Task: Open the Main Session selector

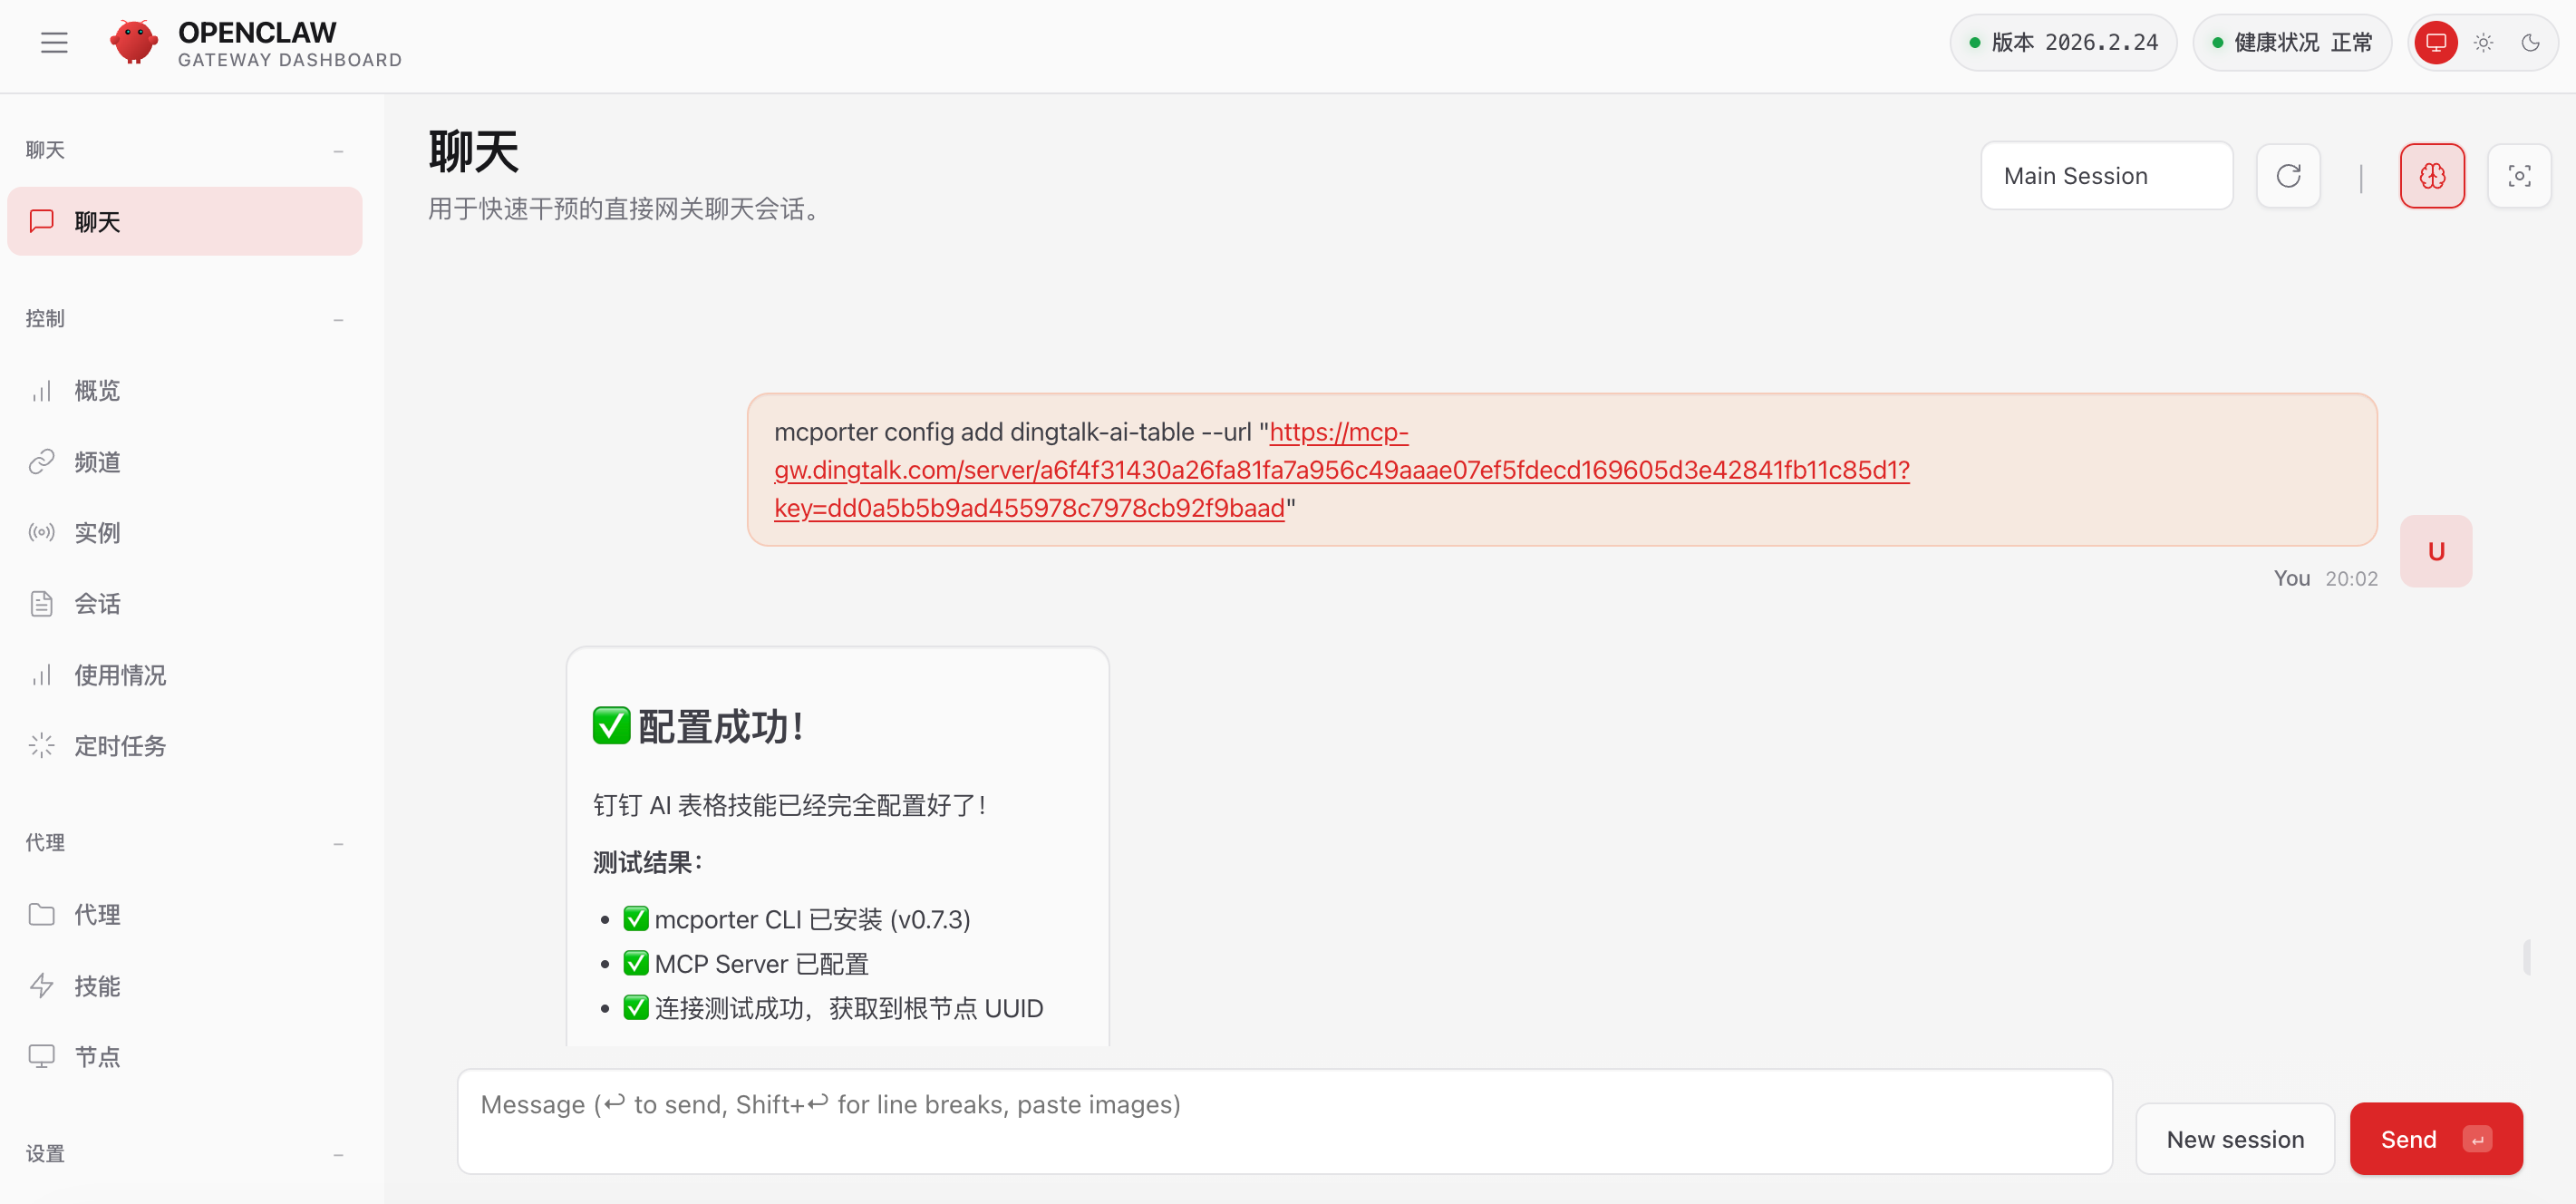Action: (2106, 175)
